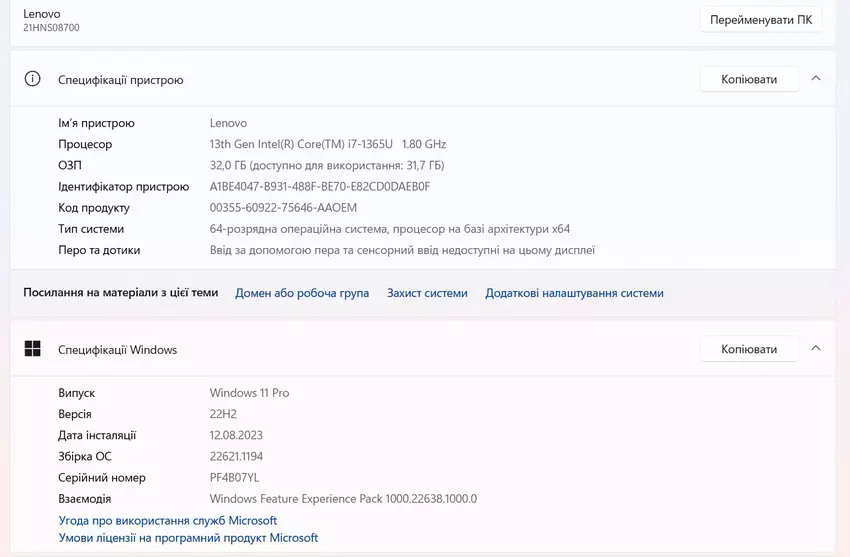Open the Захист системи link
This screenshot has height=557, width=850.
click(x=427, y=293)
